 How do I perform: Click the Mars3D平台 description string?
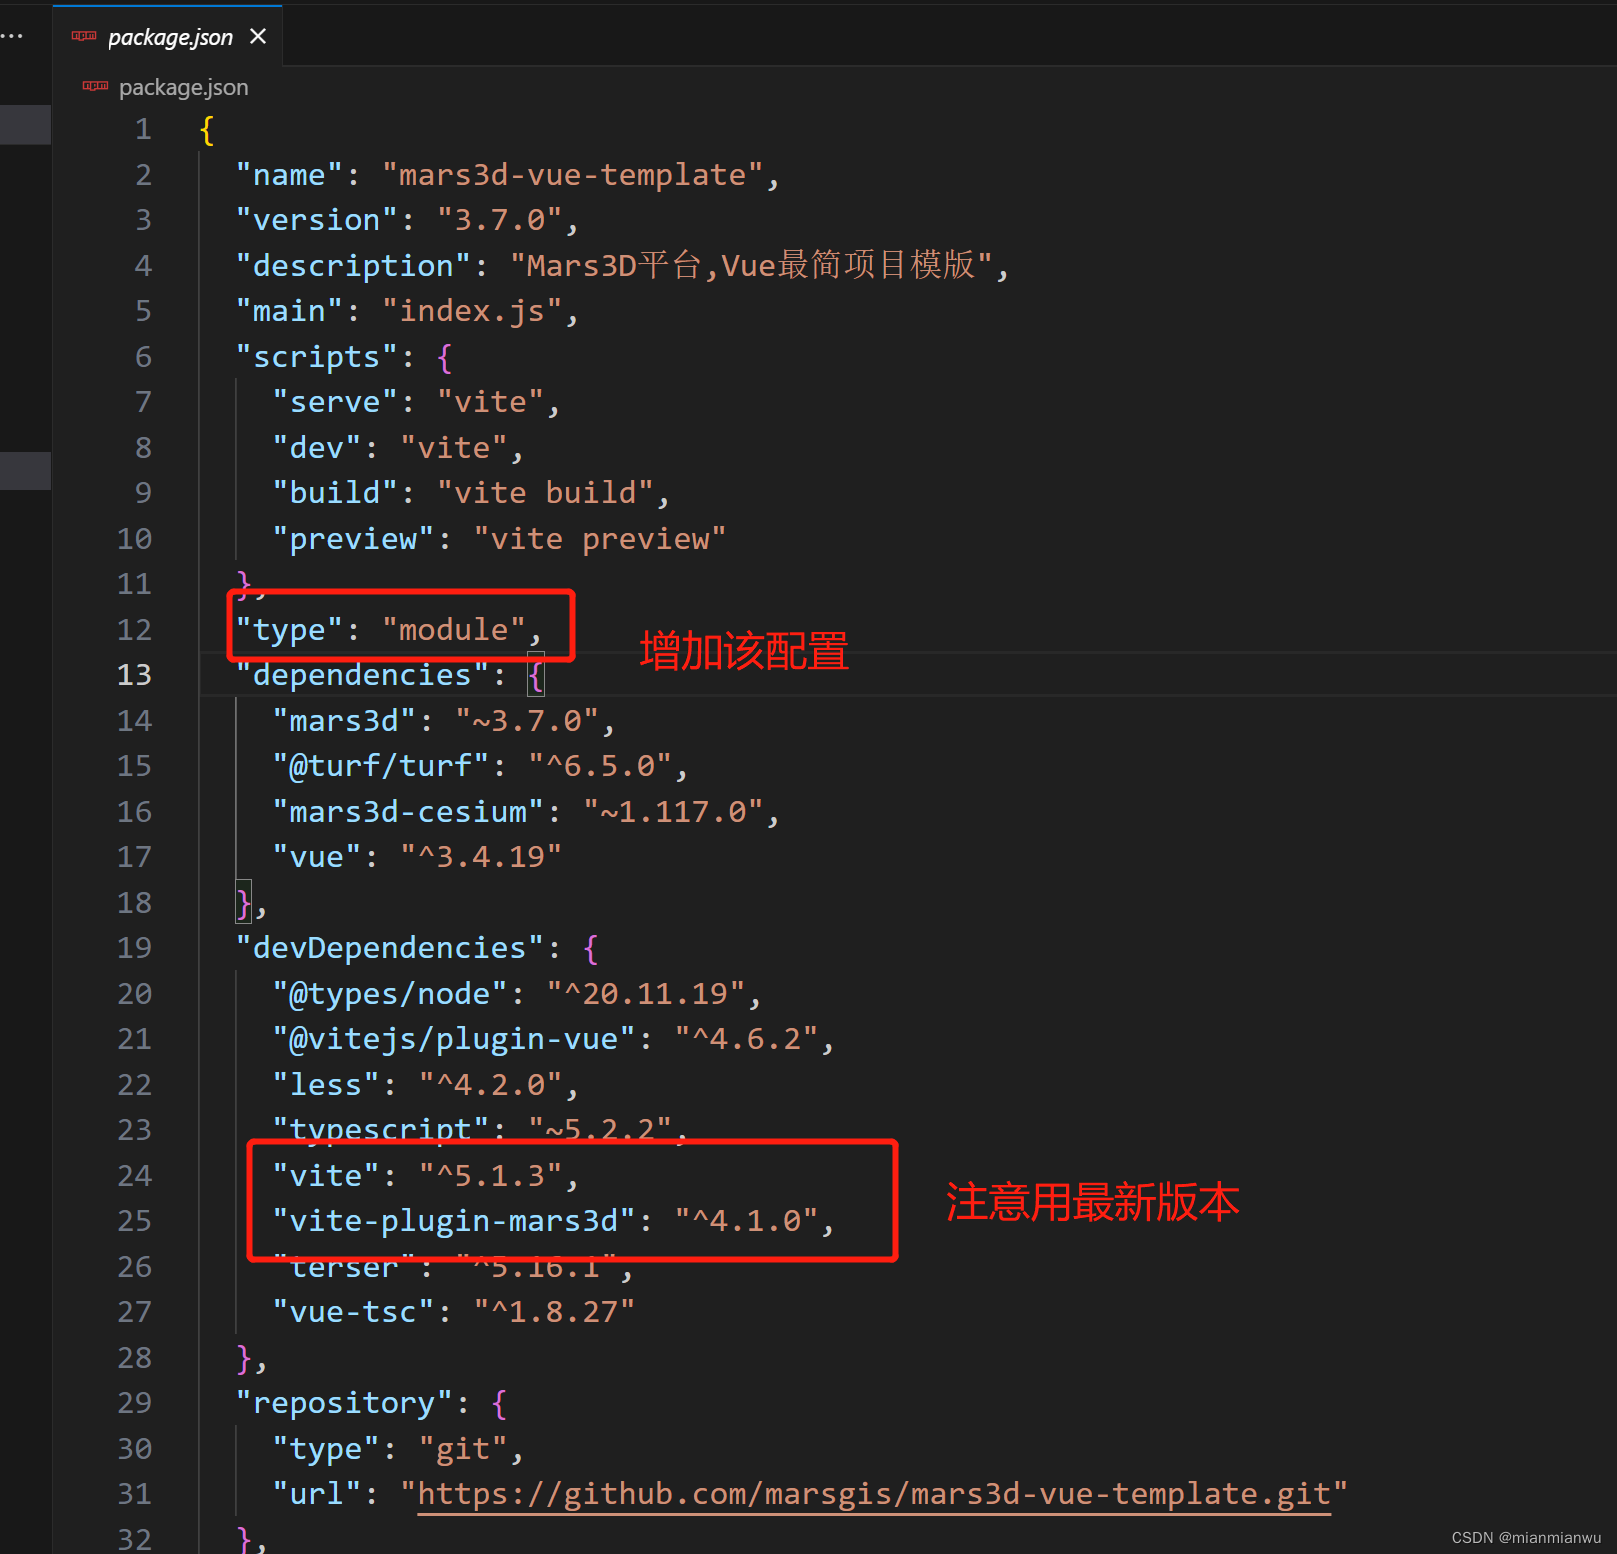[x=752, y=266]
